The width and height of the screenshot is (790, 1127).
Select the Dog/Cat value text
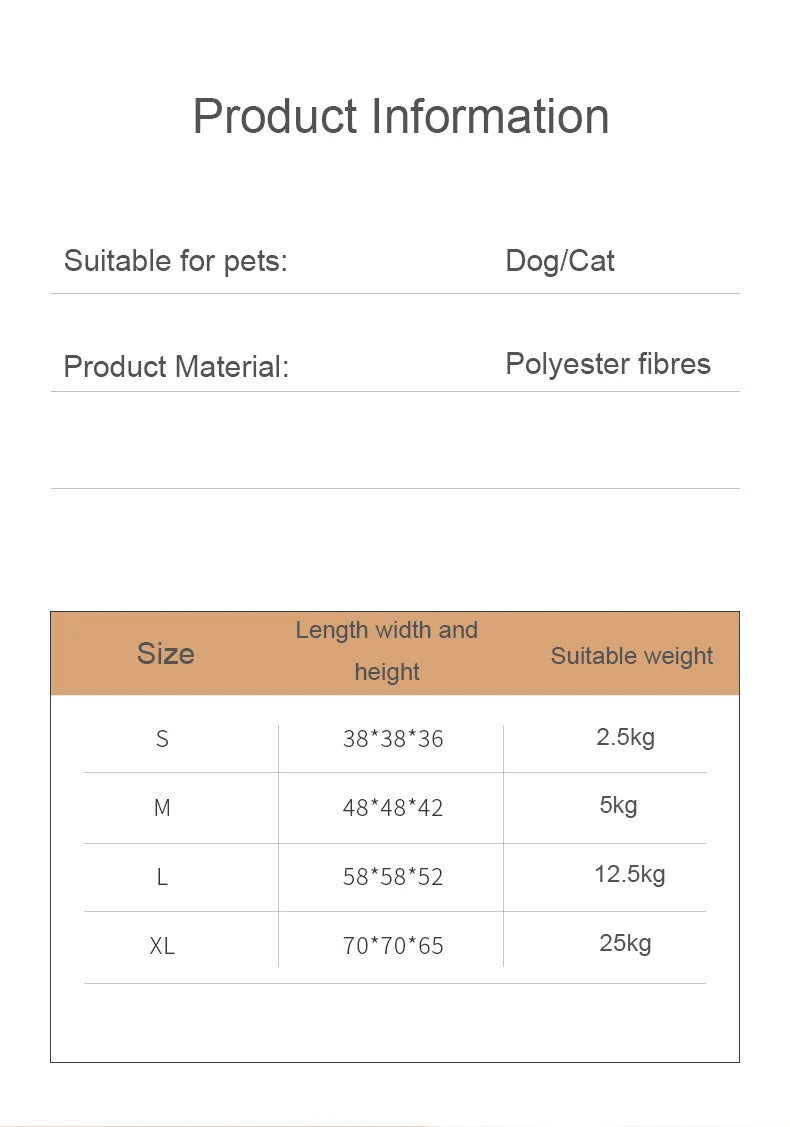(559, 261)
